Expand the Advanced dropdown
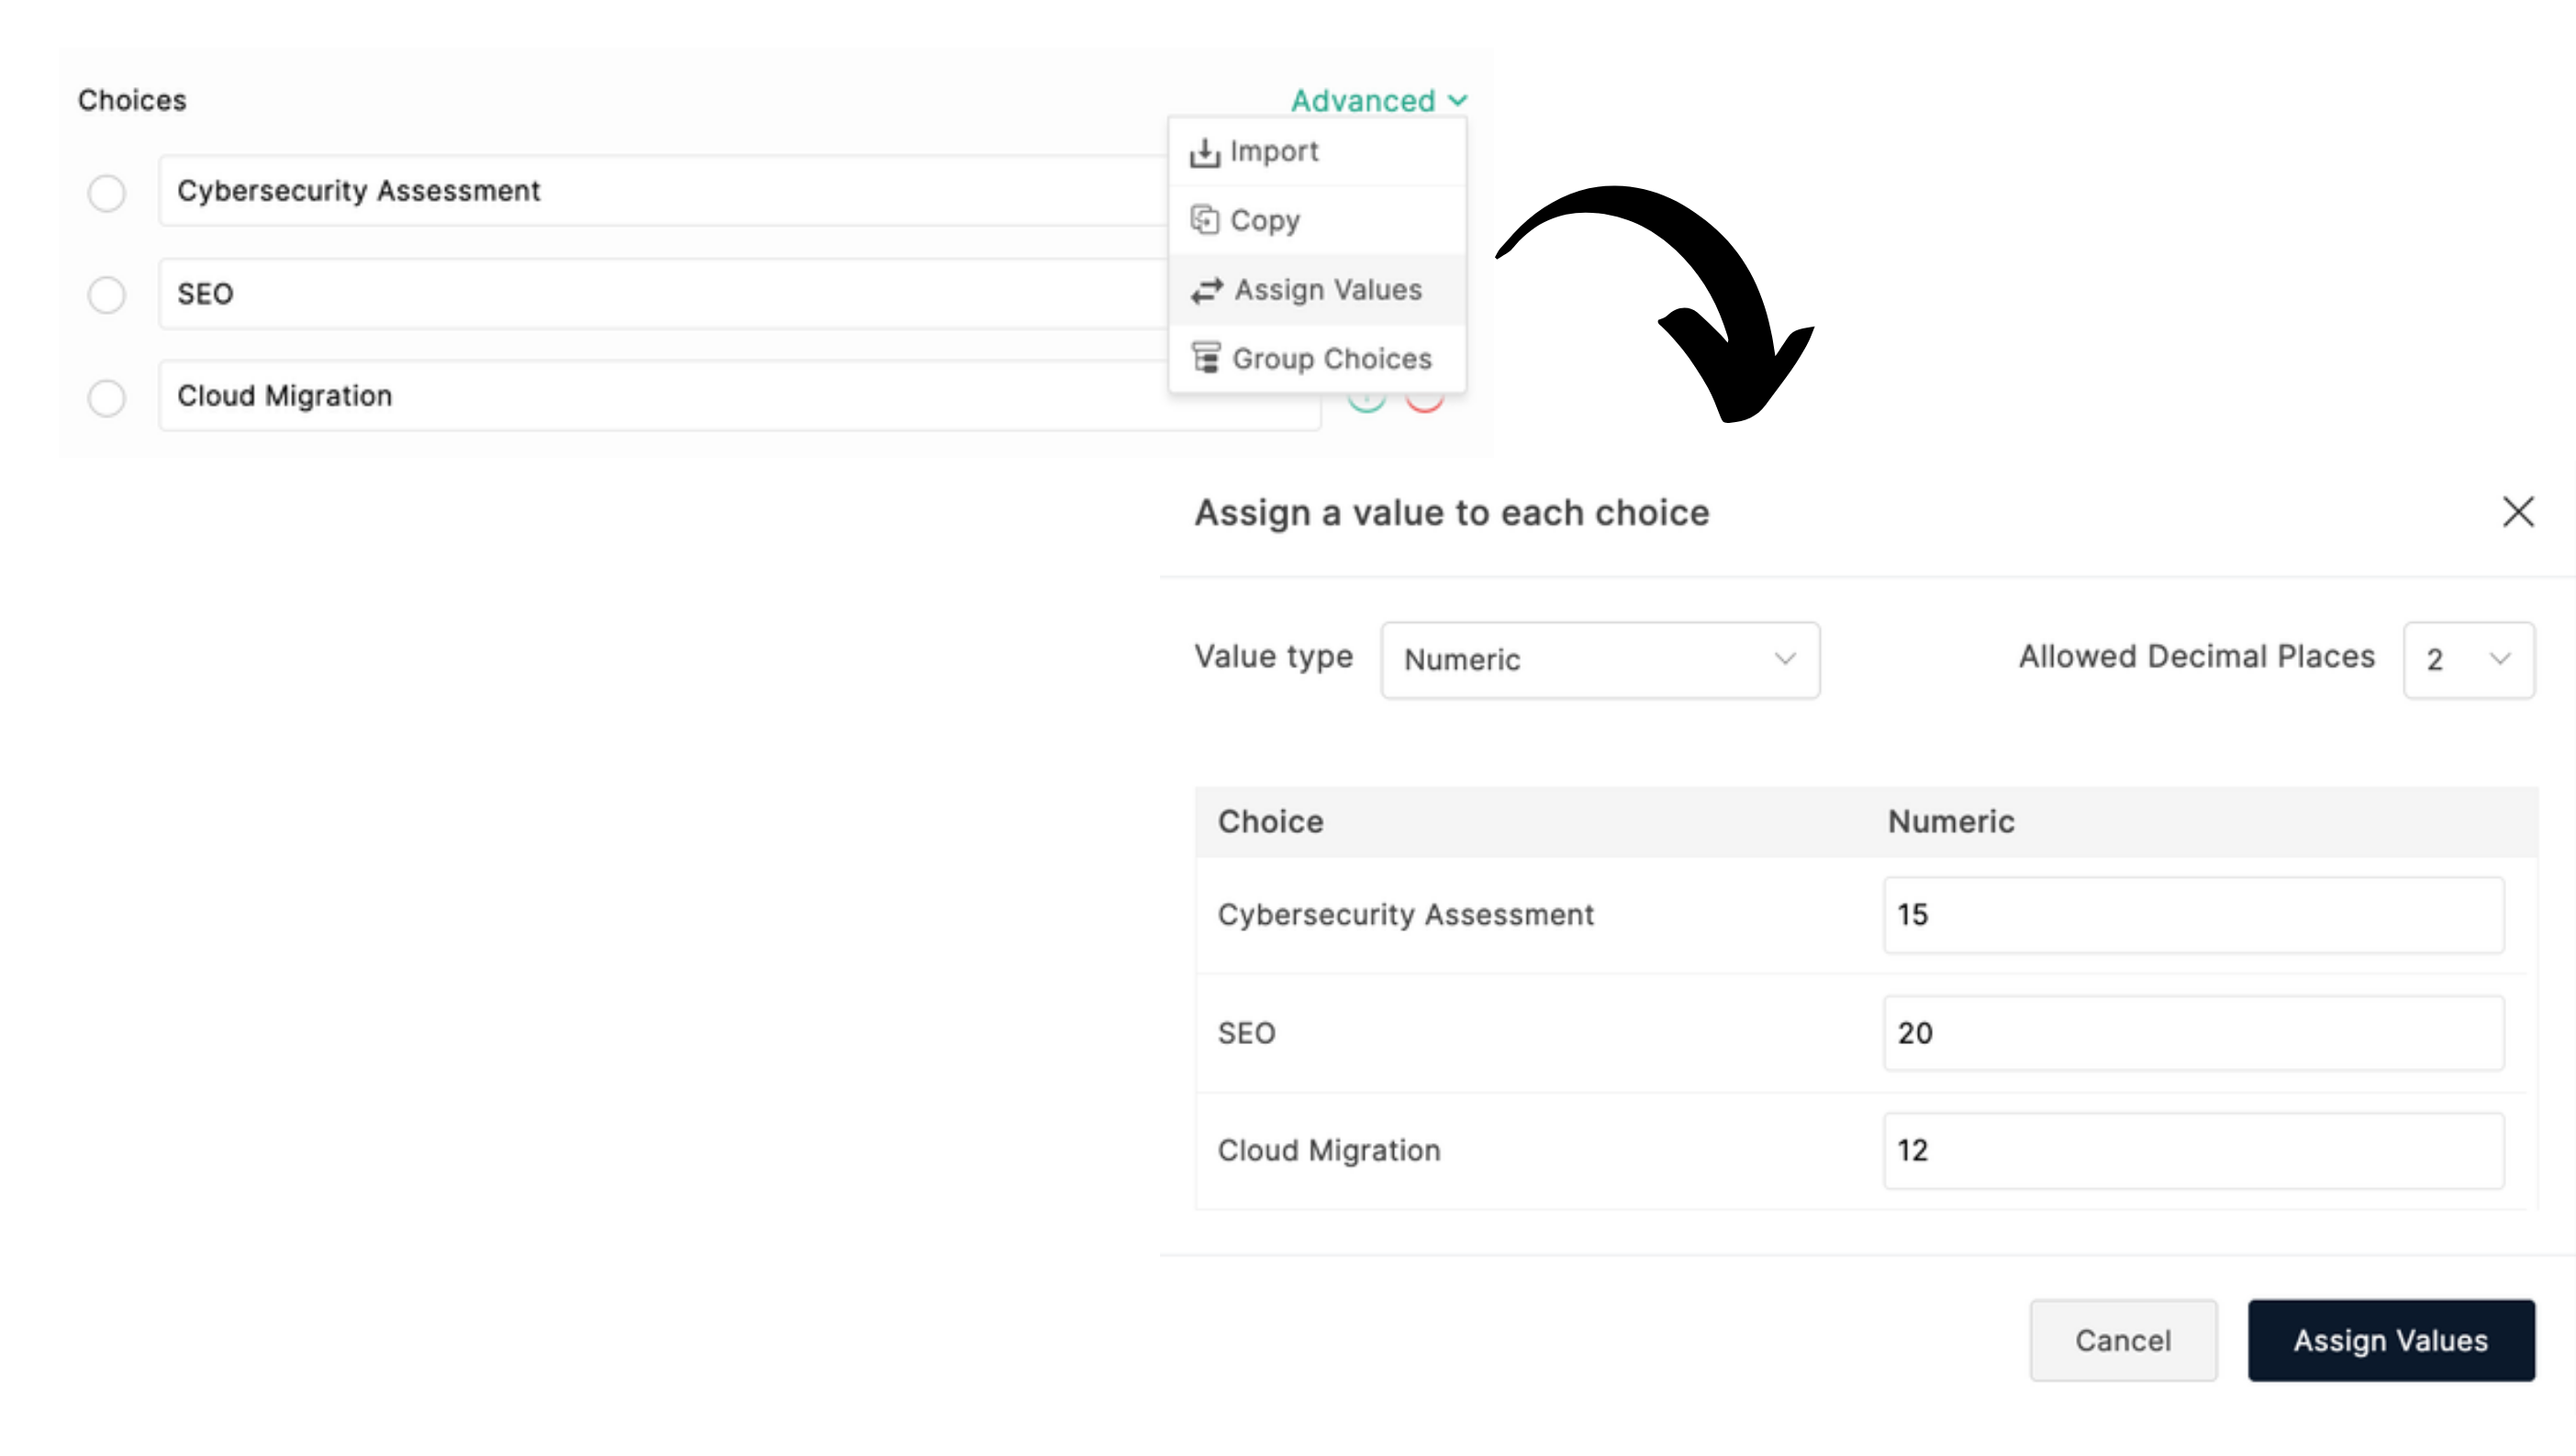 [1379, 100]
